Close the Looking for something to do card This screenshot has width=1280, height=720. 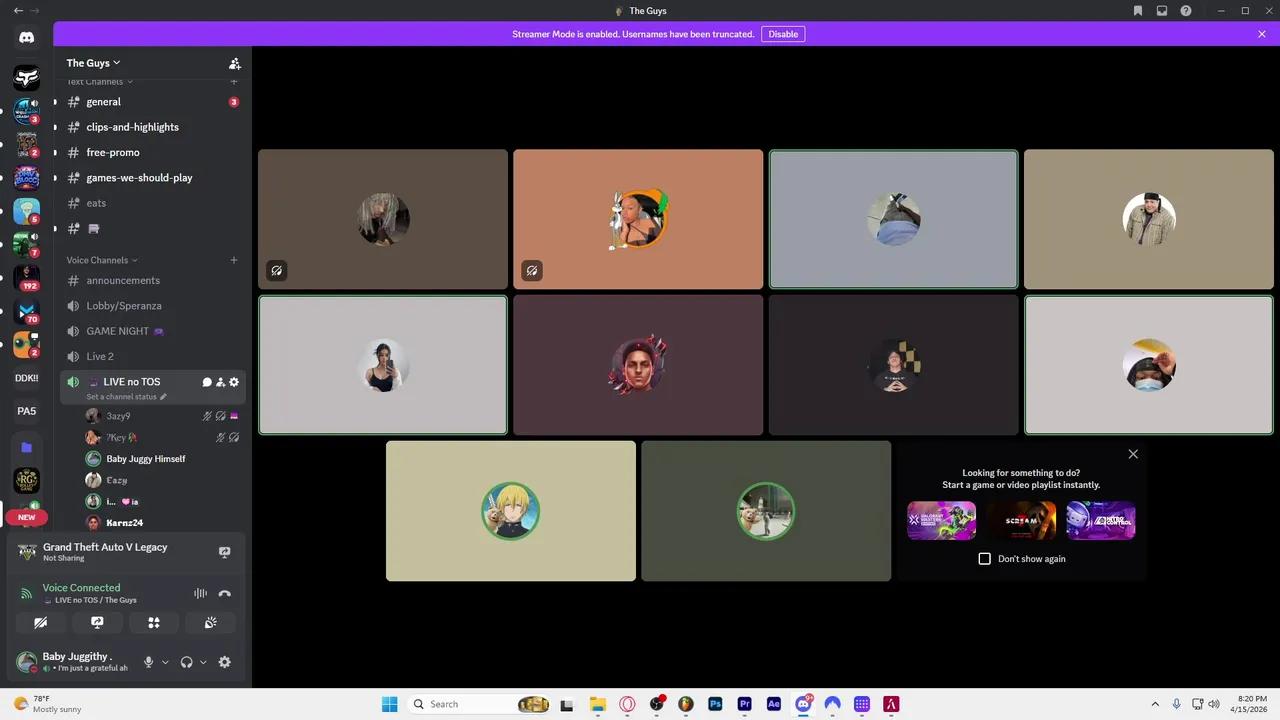coord(1133,454)
